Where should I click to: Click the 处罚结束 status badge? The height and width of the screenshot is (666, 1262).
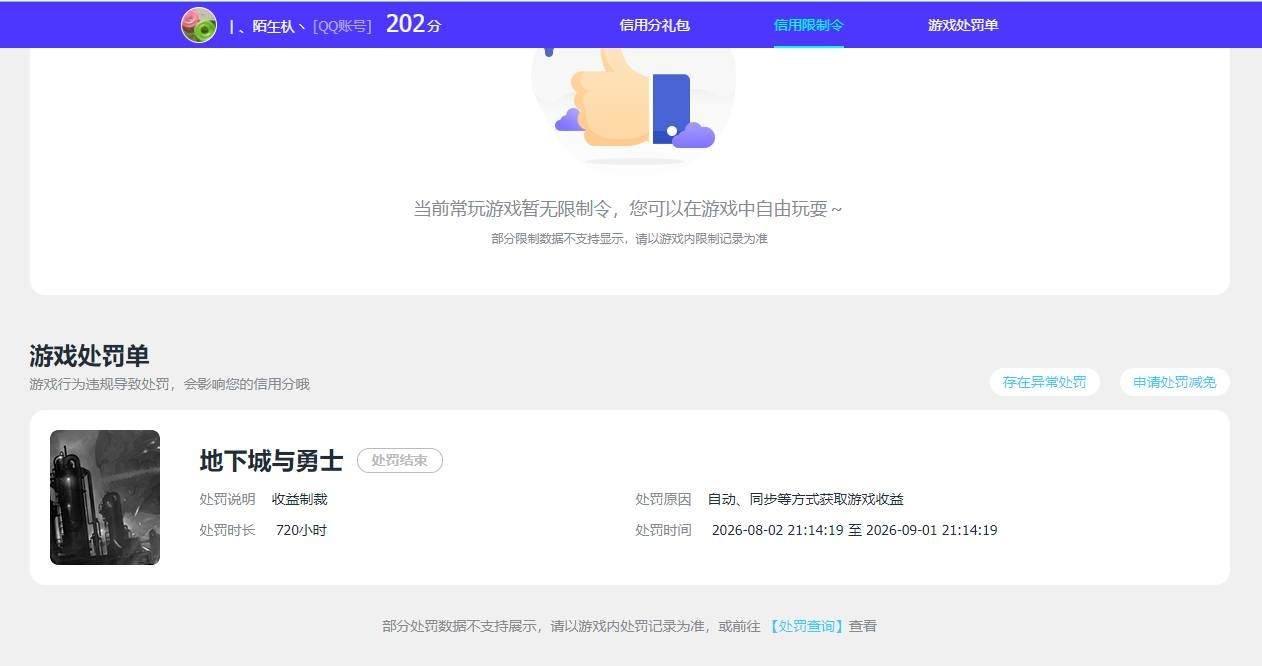[x=400, y=460]
